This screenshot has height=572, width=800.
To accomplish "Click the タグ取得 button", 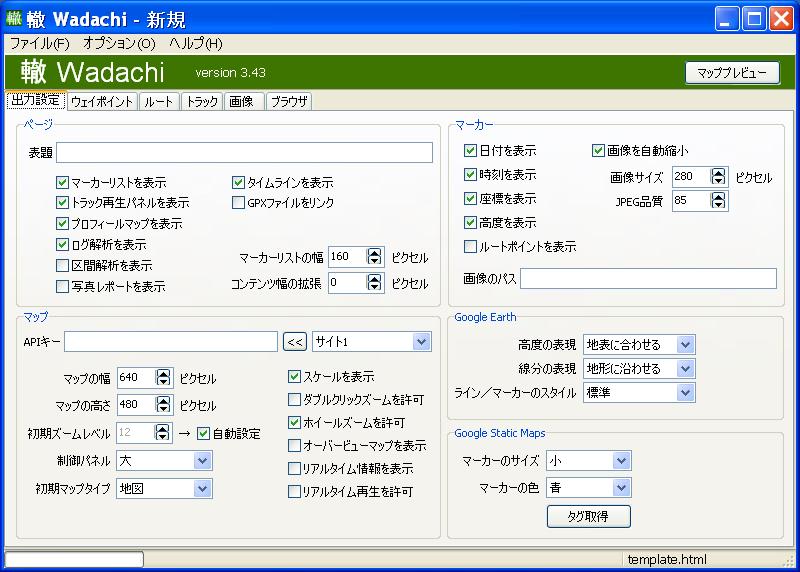I will point(589,516).
